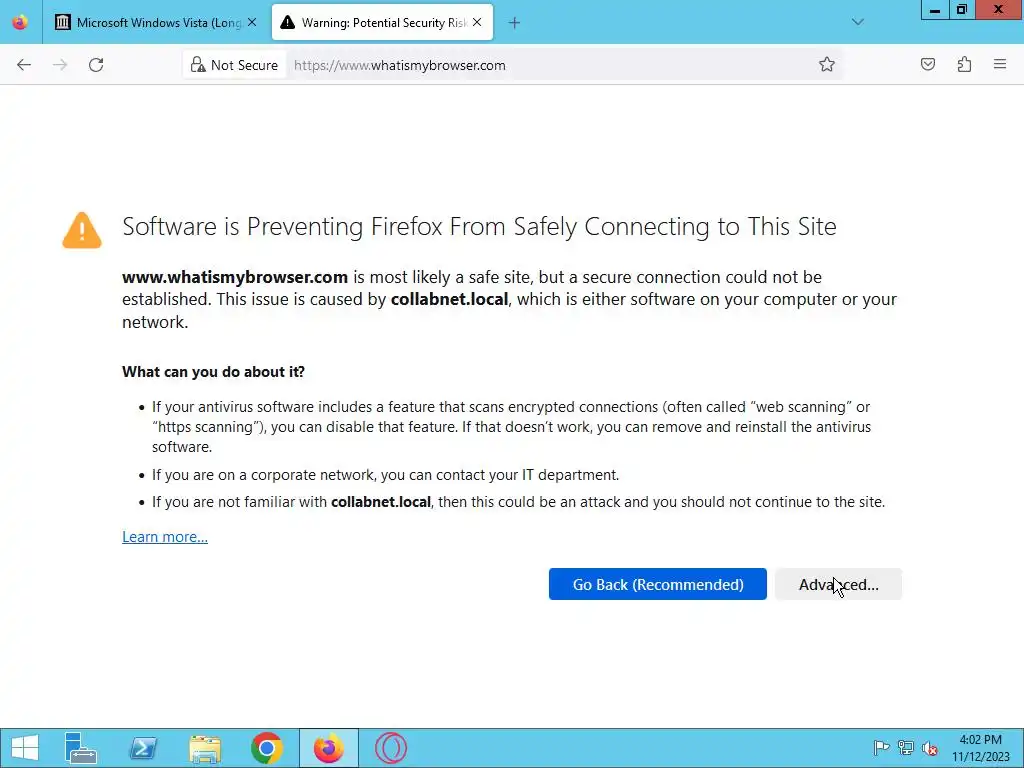Viewport: 1024px width, 768px height.
Task: Close the Microsoft Windows Vista tab
Action: click(x=252, y=23)
